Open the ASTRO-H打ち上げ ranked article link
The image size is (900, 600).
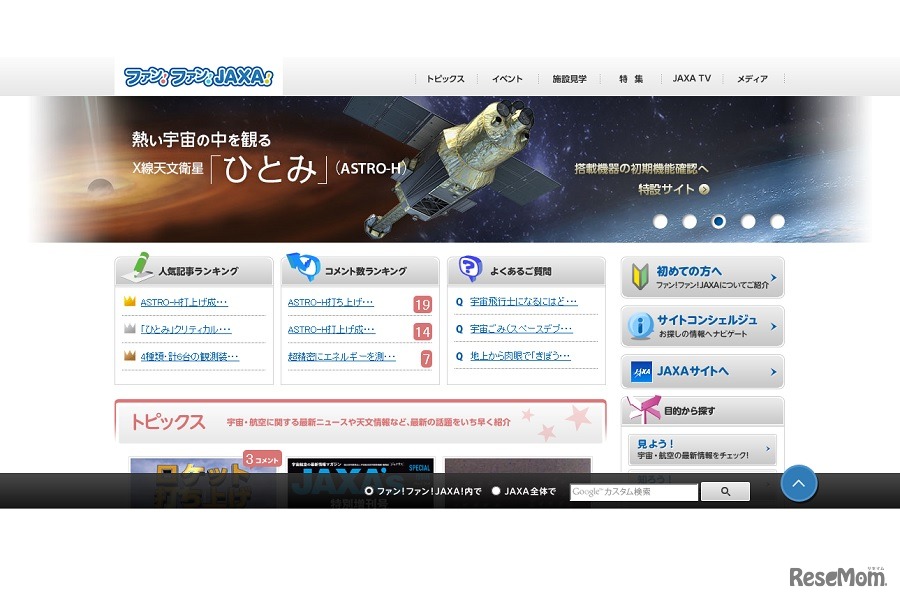pyautogui.click(x=185, y=301)
